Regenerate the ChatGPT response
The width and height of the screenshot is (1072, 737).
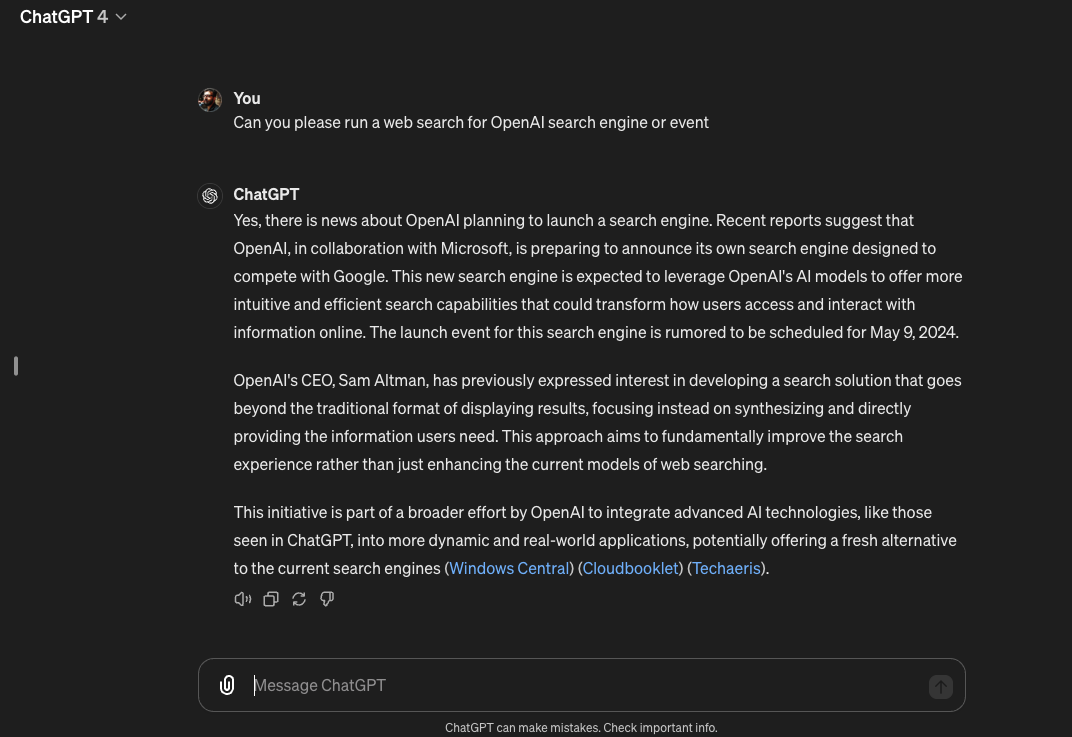[x=298, y=599]
